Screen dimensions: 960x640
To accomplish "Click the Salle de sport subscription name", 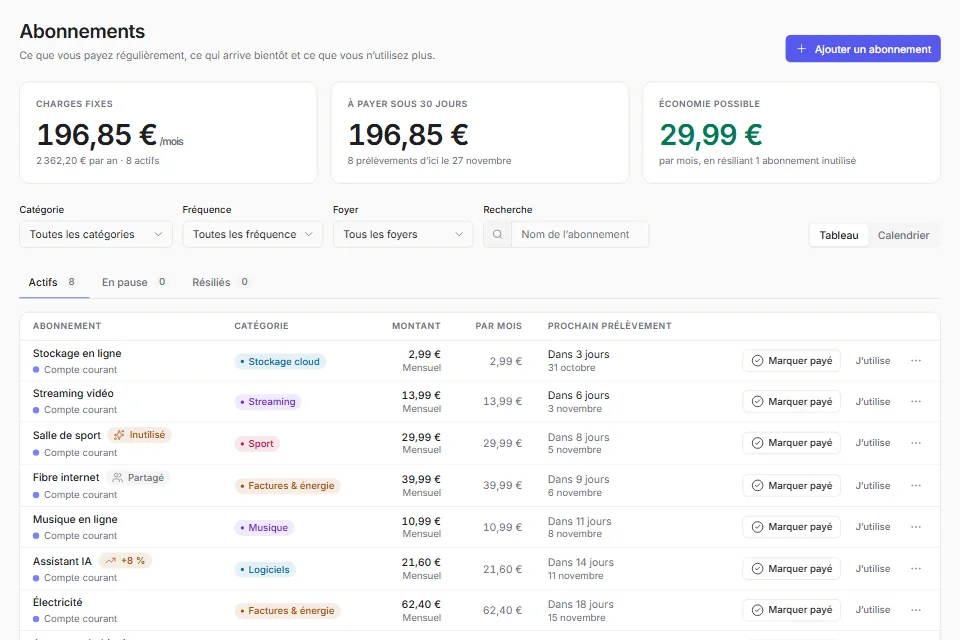I will pos(67,435).
